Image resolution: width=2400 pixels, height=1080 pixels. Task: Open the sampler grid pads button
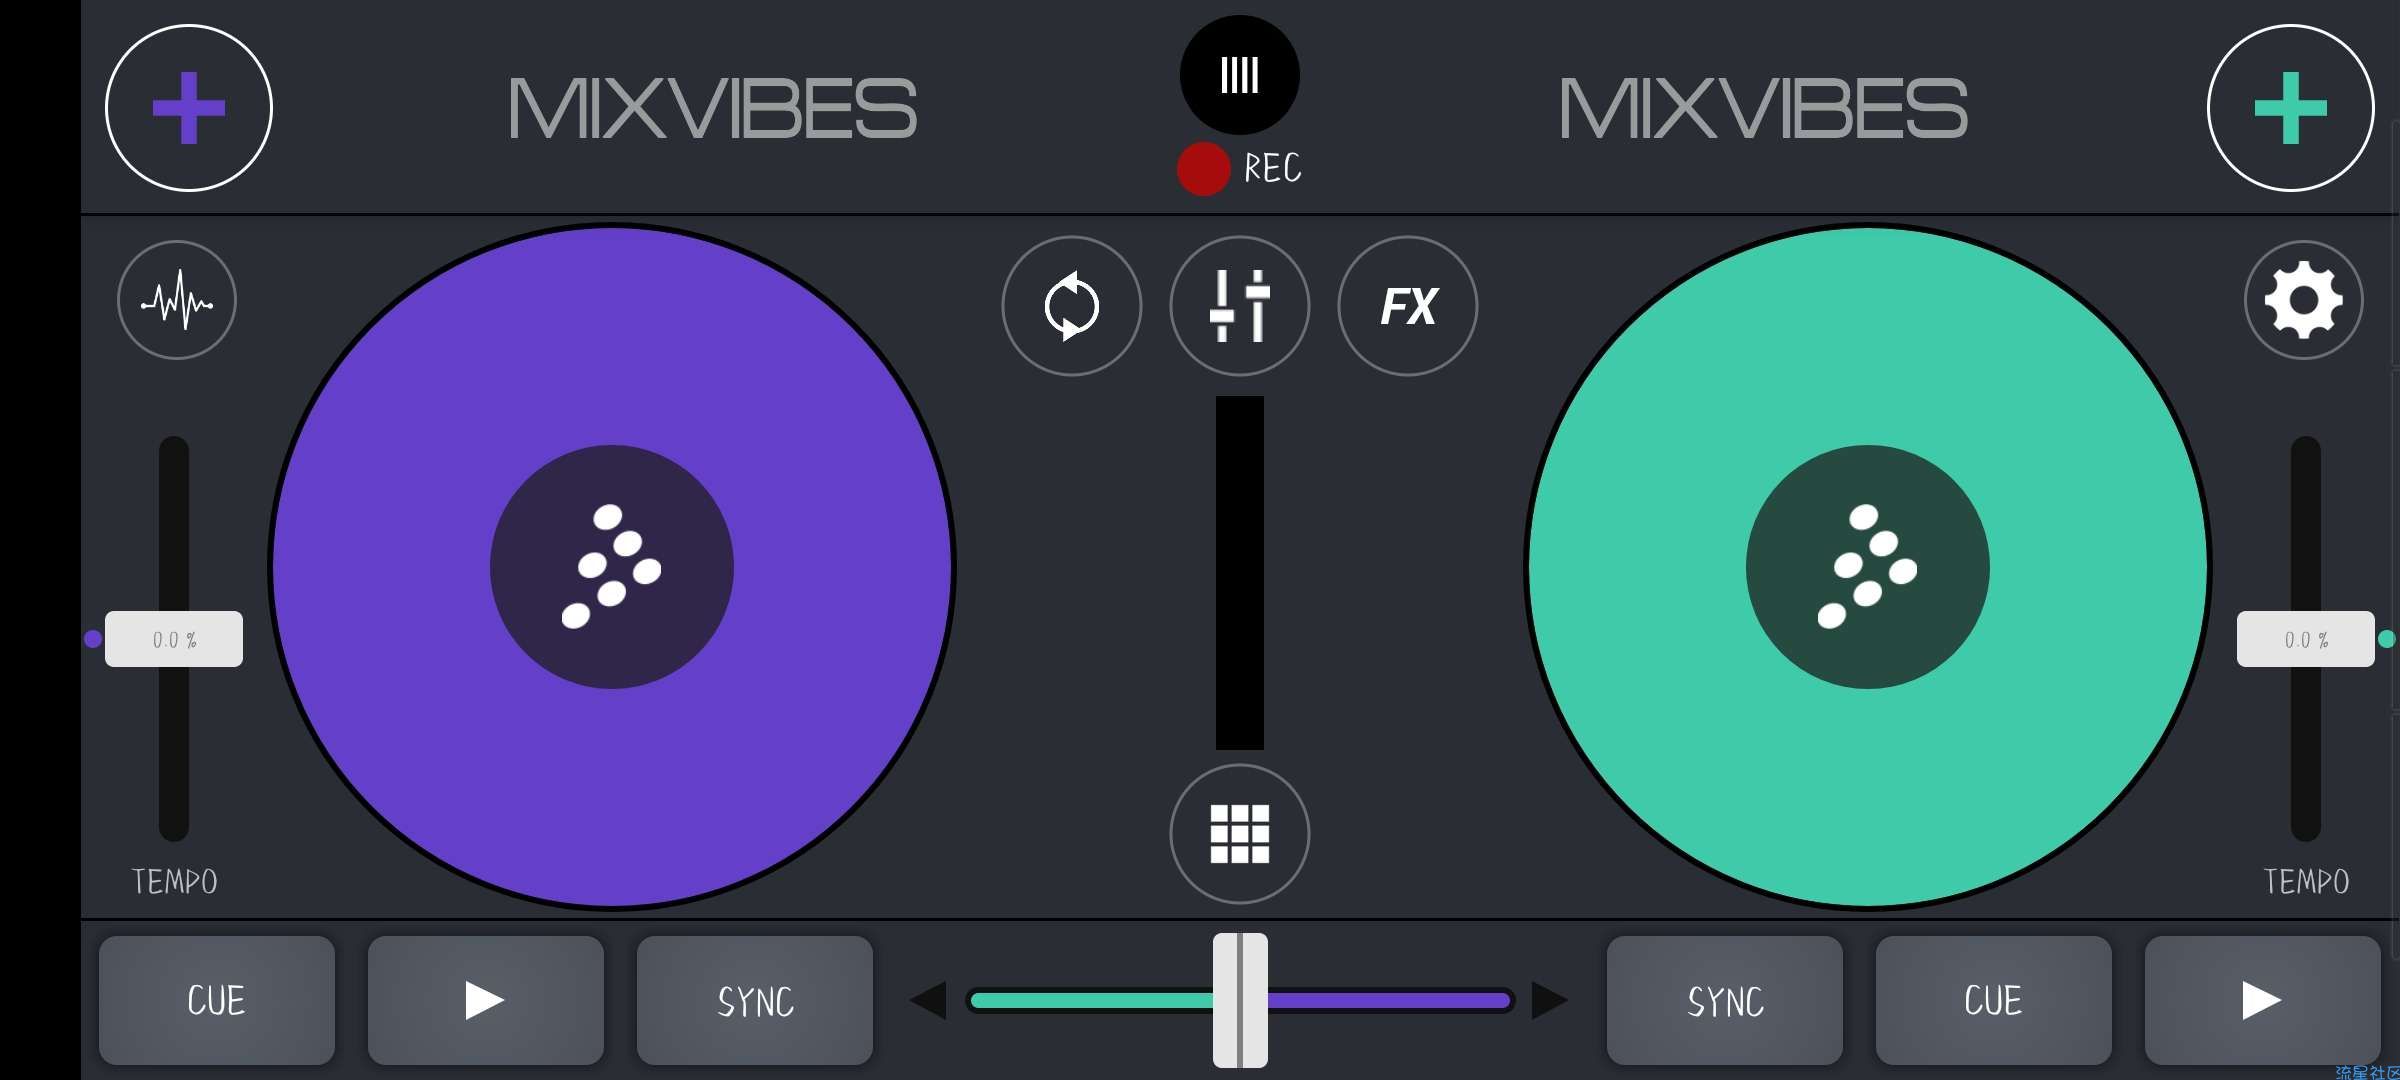(x=1239, y=833)
